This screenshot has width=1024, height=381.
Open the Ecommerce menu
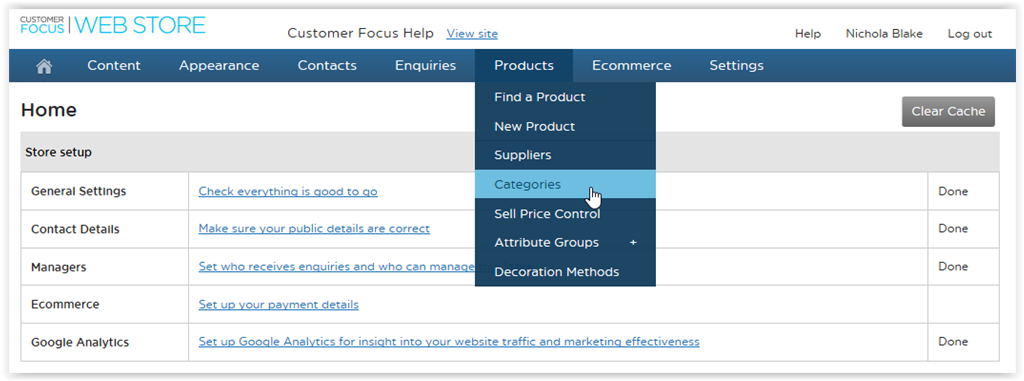pyautogui.click(x=632, y=65)
